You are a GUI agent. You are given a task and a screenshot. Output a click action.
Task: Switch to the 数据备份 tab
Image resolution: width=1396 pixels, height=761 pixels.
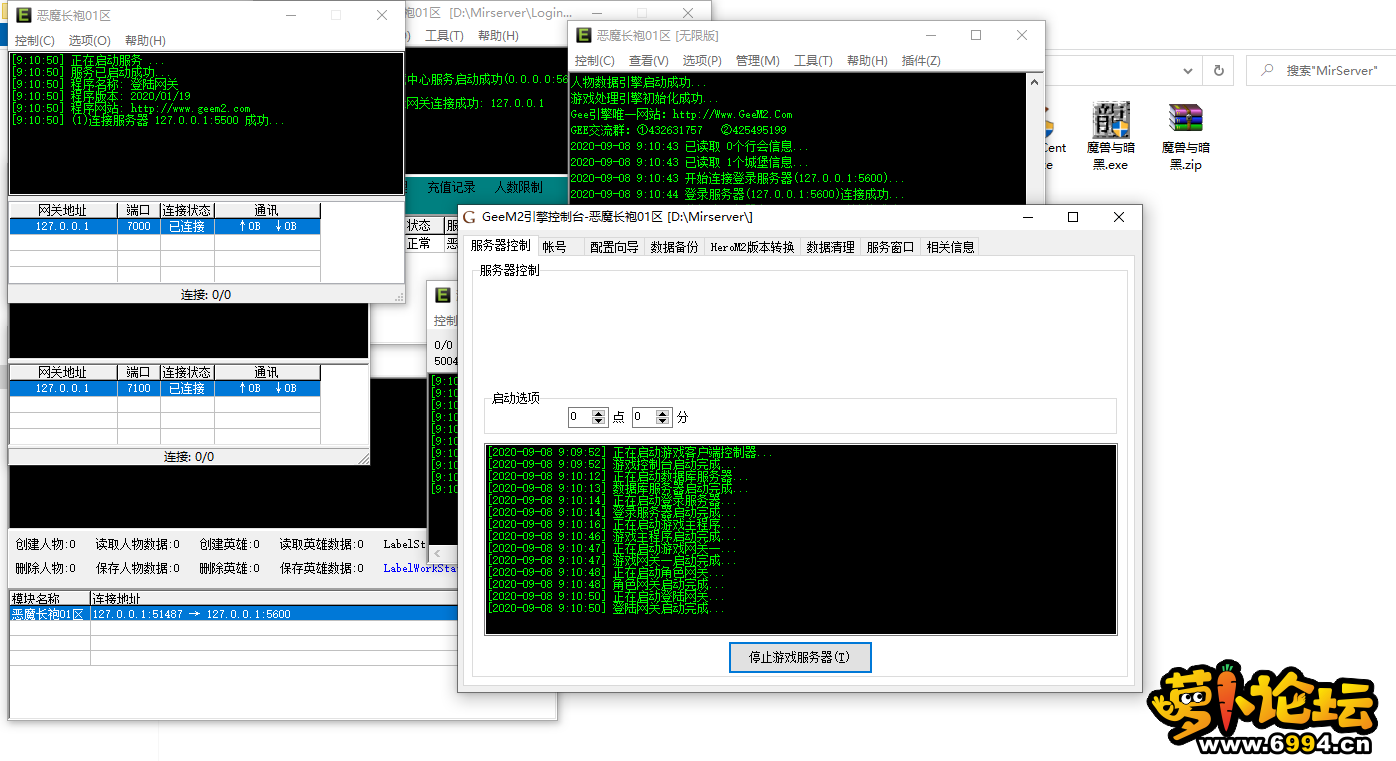pyautogui.click(x=675, y=247)
